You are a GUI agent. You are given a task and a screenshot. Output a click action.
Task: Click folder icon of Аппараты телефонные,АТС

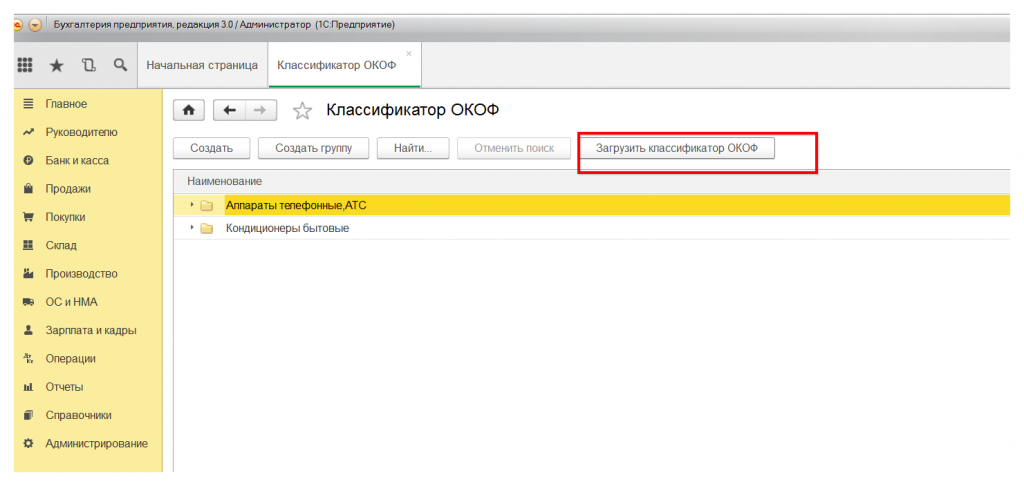[x=207, y=206]
